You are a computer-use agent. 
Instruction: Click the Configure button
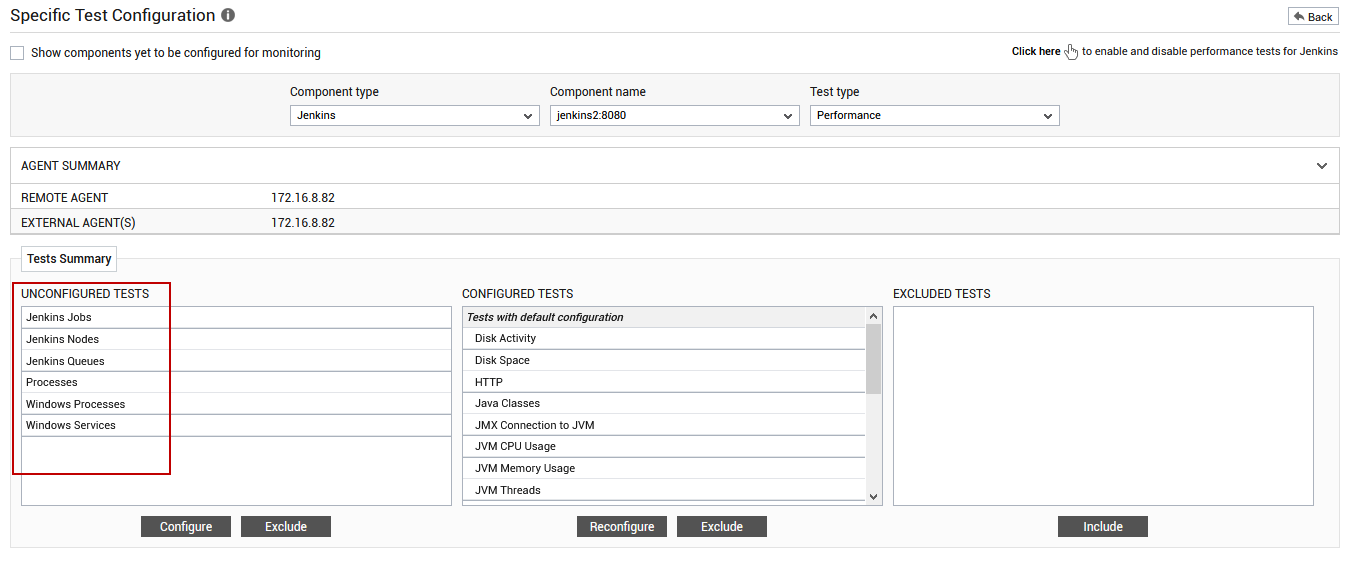tap(186, 527)
